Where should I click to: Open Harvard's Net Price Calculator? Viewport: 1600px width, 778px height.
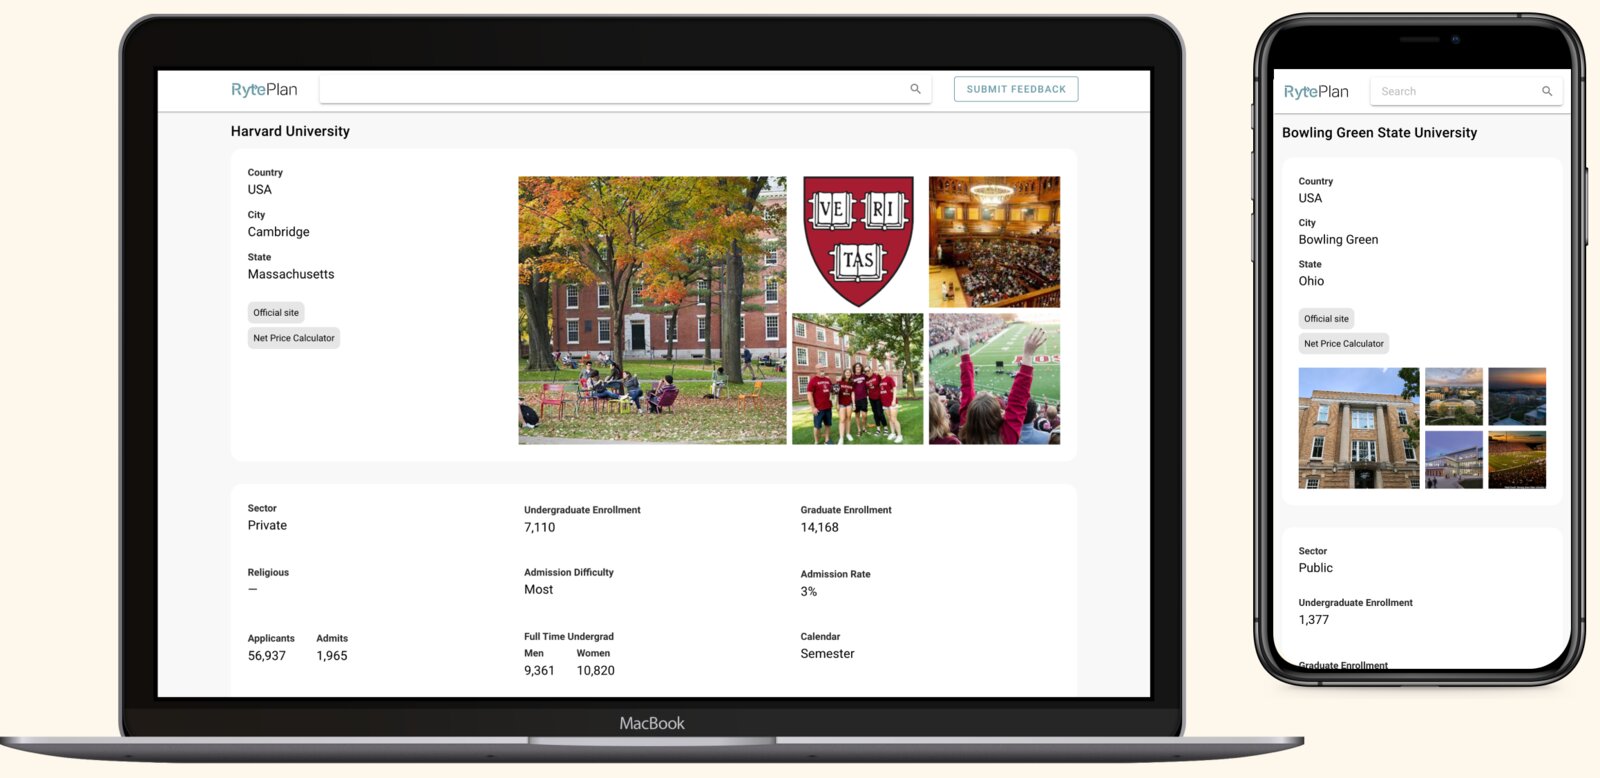coord(294,338)
